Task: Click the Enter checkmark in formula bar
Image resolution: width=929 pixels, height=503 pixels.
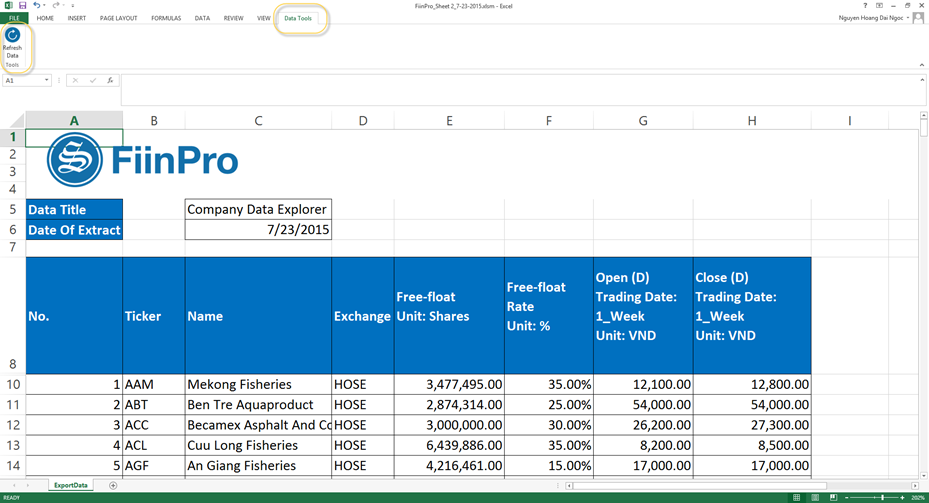Action: (x=92, y=81)
